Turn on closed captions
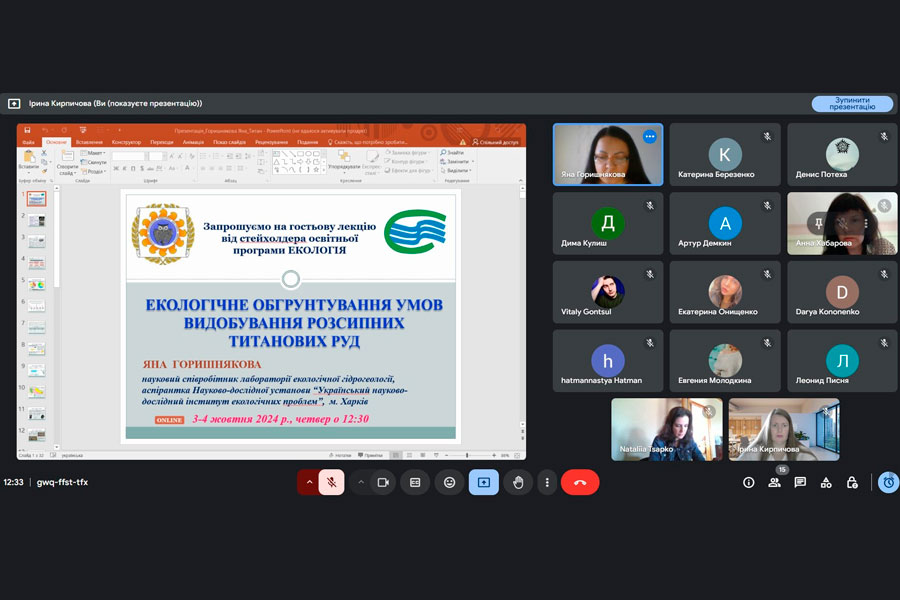 (x=415, y=482)
